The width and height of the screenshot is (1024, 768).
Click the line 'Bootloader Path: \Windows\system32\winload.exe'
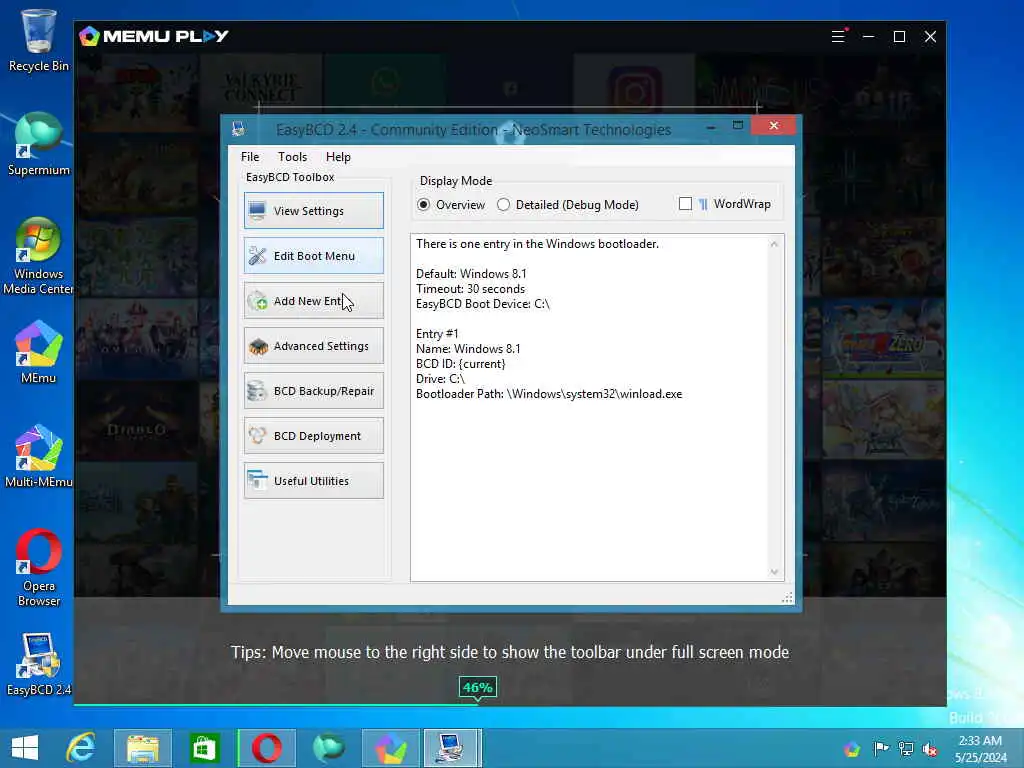[549, 394]
